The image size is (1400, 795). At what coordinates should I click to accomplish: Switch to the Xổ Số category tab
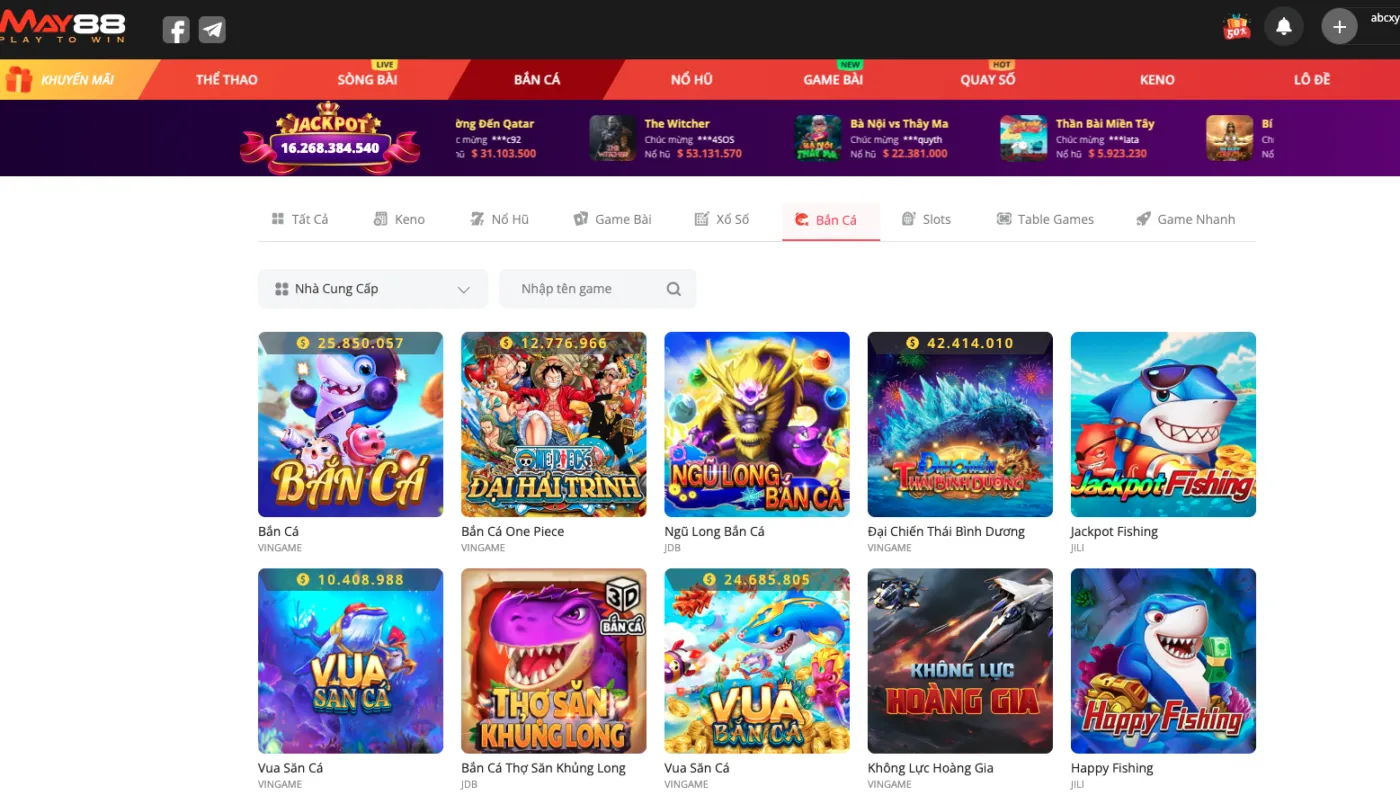722,219
